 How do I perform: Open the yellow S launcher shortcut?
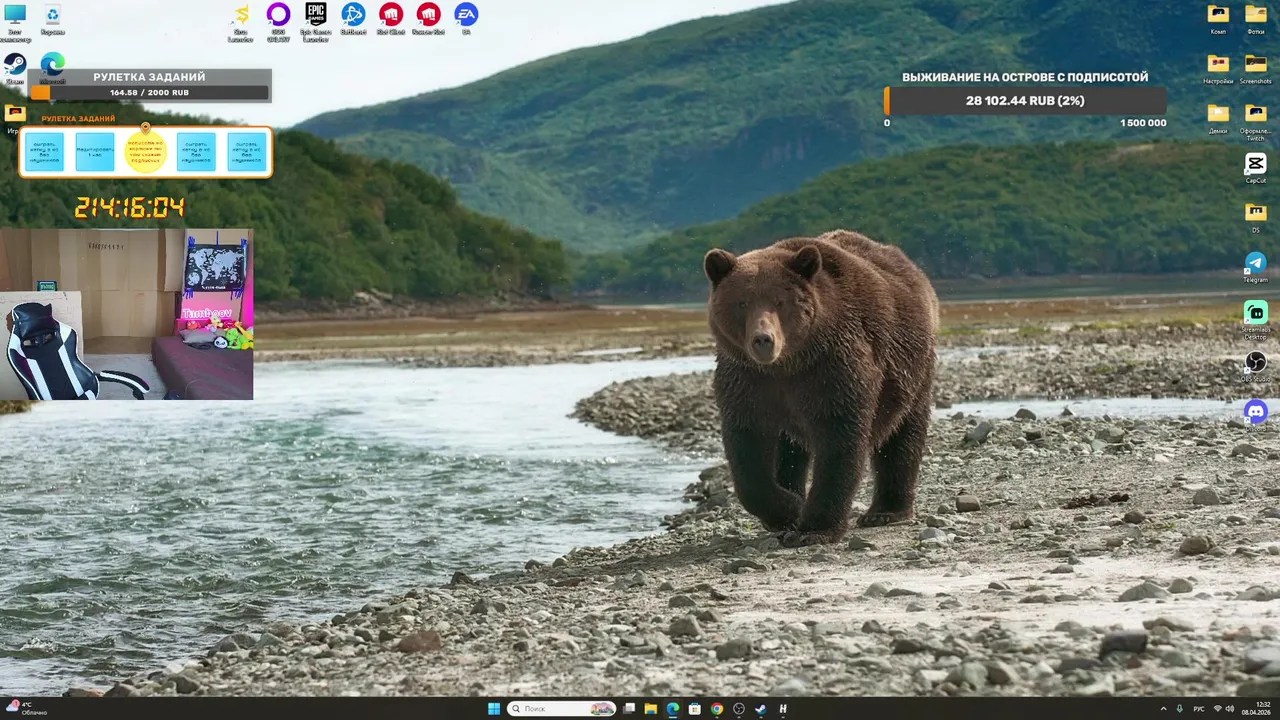(x=241, y=20)
